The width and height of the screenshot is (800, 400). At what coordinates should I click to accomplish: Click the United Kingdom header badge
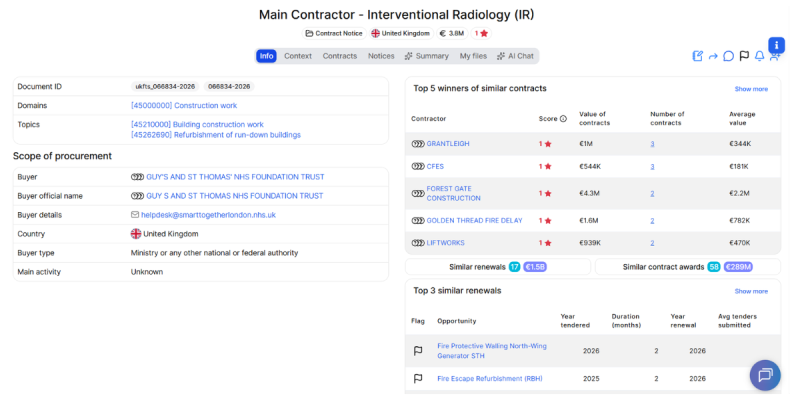(402, 33)
